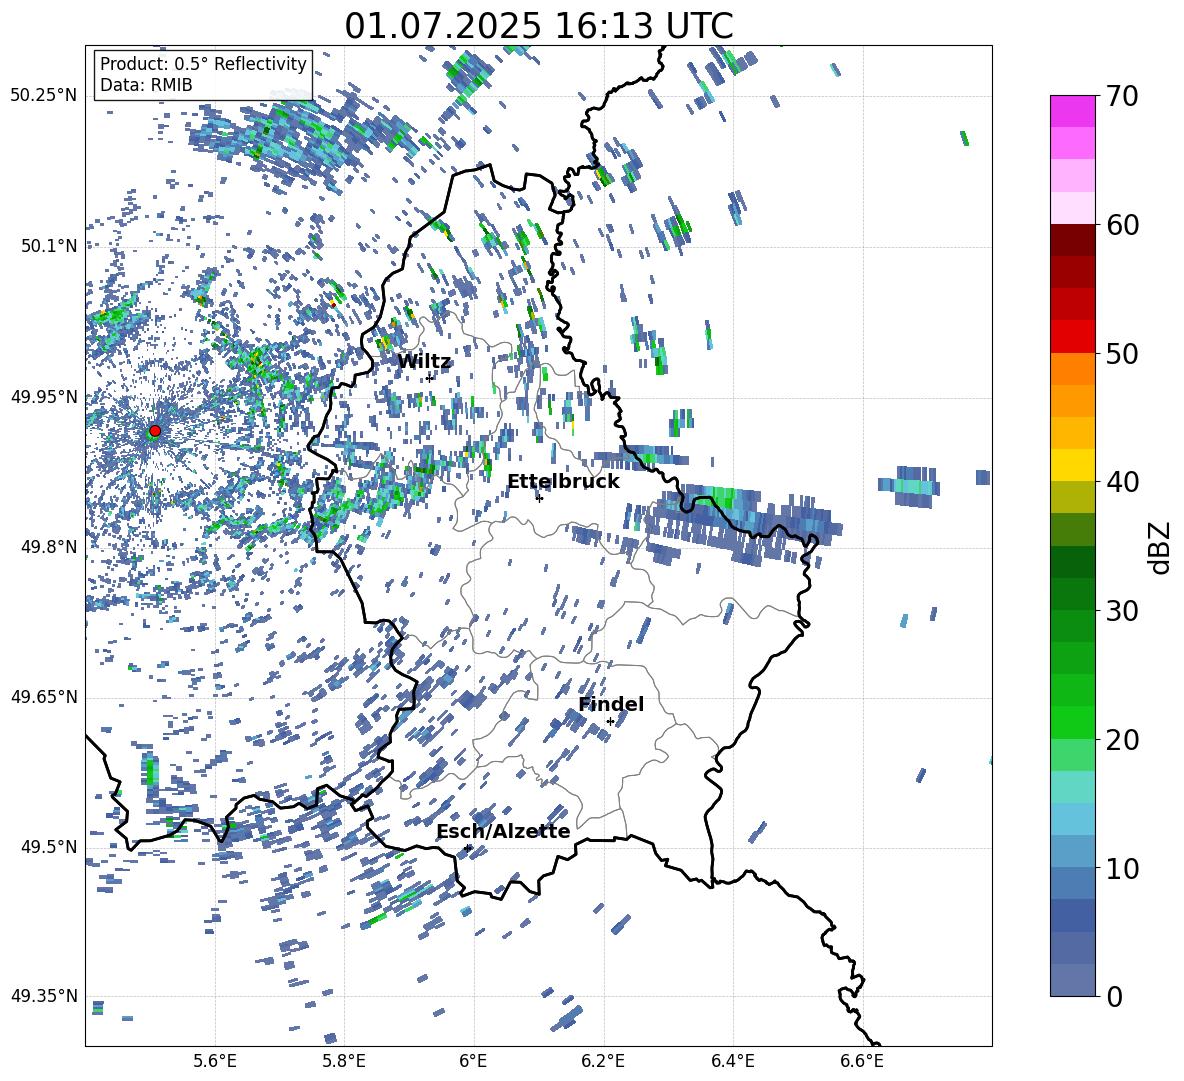Click the colorbar label 60
The width and height of the screenshot is (1184, 1081).
tap(1122, 225)
